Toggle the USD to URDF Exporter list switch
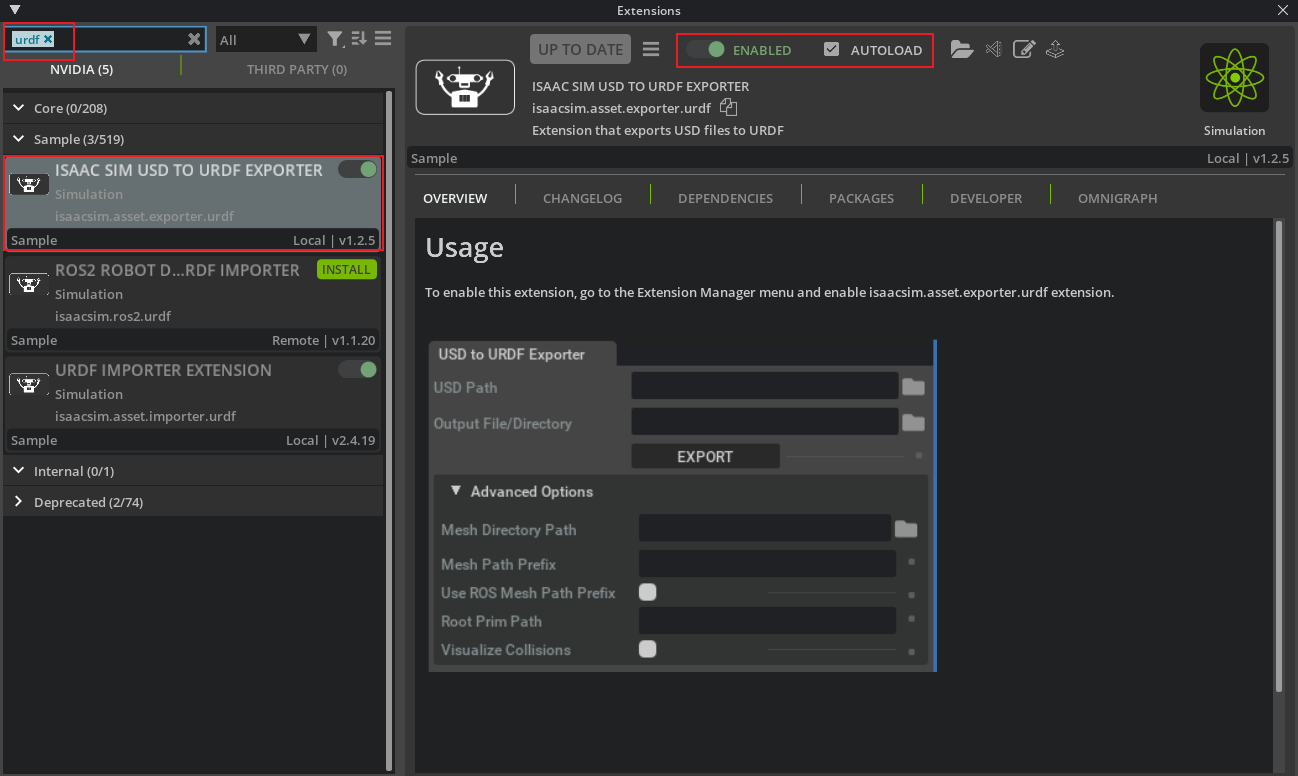Image resolution: width=1298 pixels, height=776 pixels. coord(357,170)
